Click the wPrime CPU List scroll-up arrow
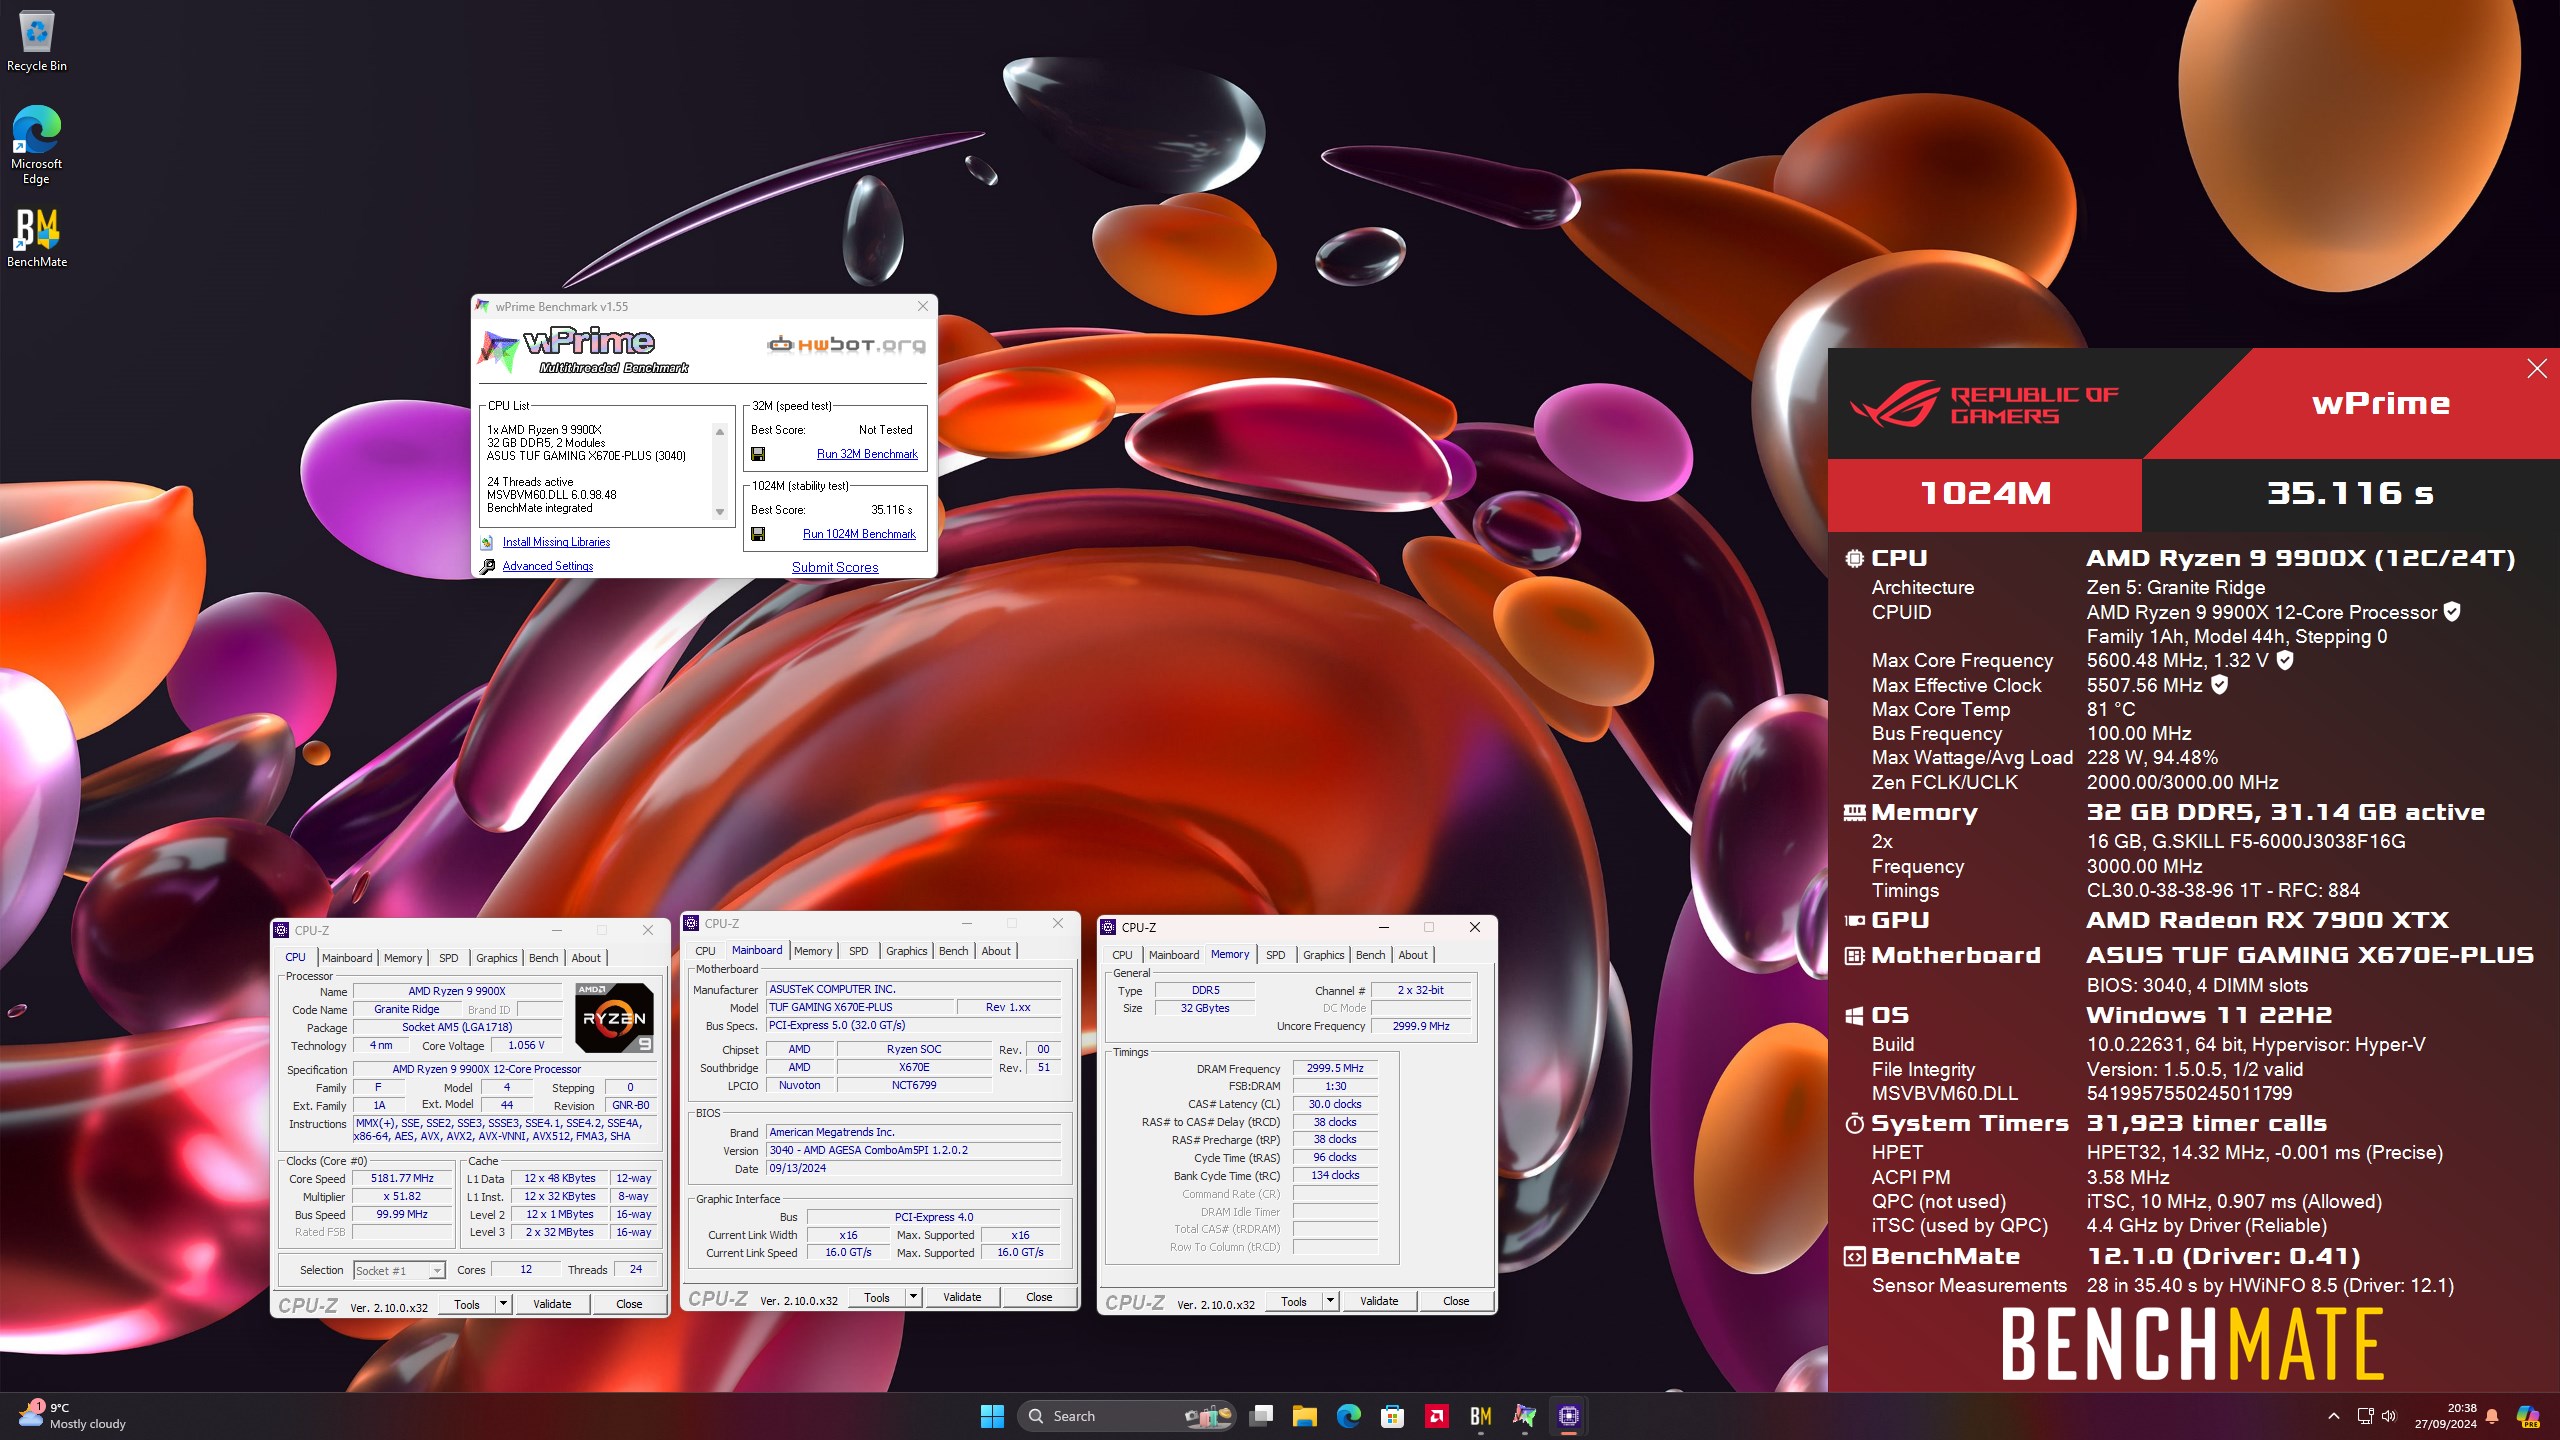The image size is (2560, 1440). 720,431
